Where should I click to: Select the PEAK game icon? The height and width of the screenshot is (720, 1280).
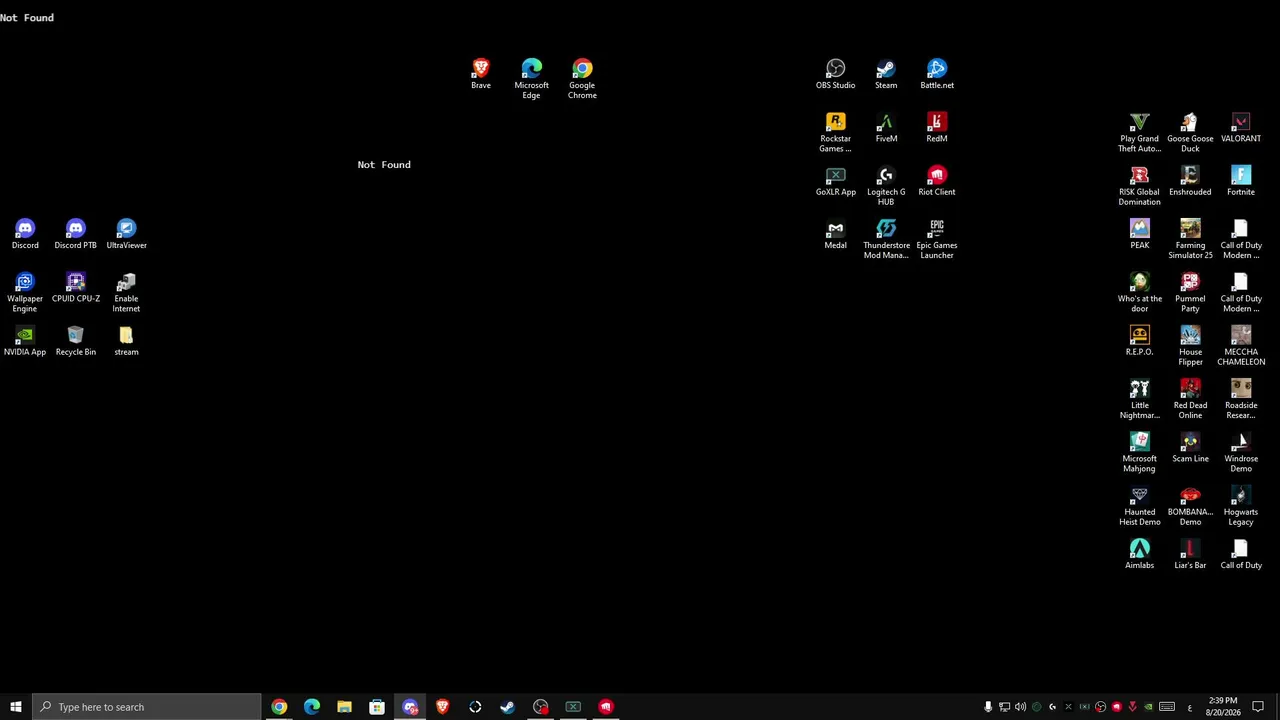[1139, 234]
